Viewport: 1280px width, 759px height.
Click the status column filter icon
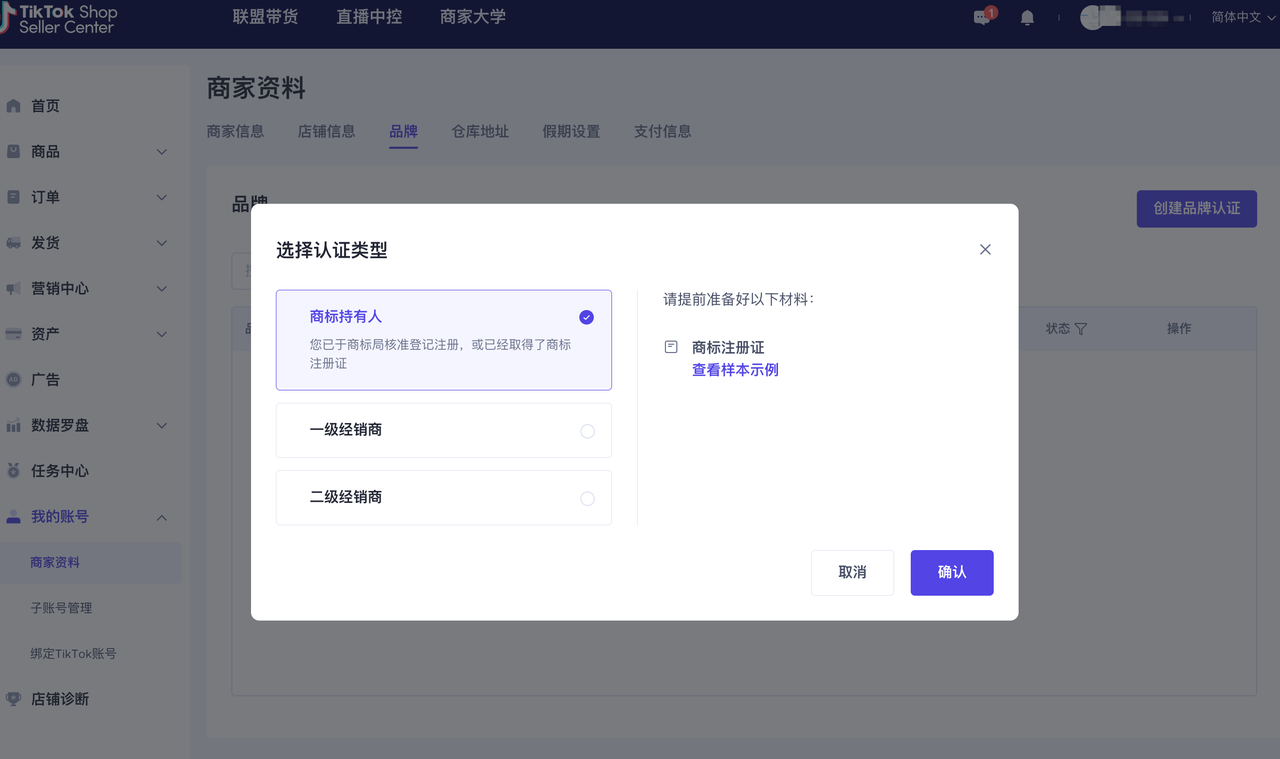tap(1081, 329)
